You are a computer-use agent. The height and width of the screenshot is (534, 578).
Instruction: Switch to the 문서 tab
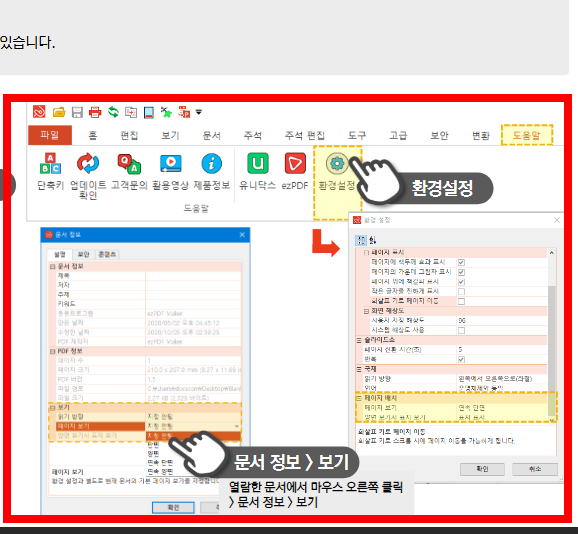coord(212,136)
